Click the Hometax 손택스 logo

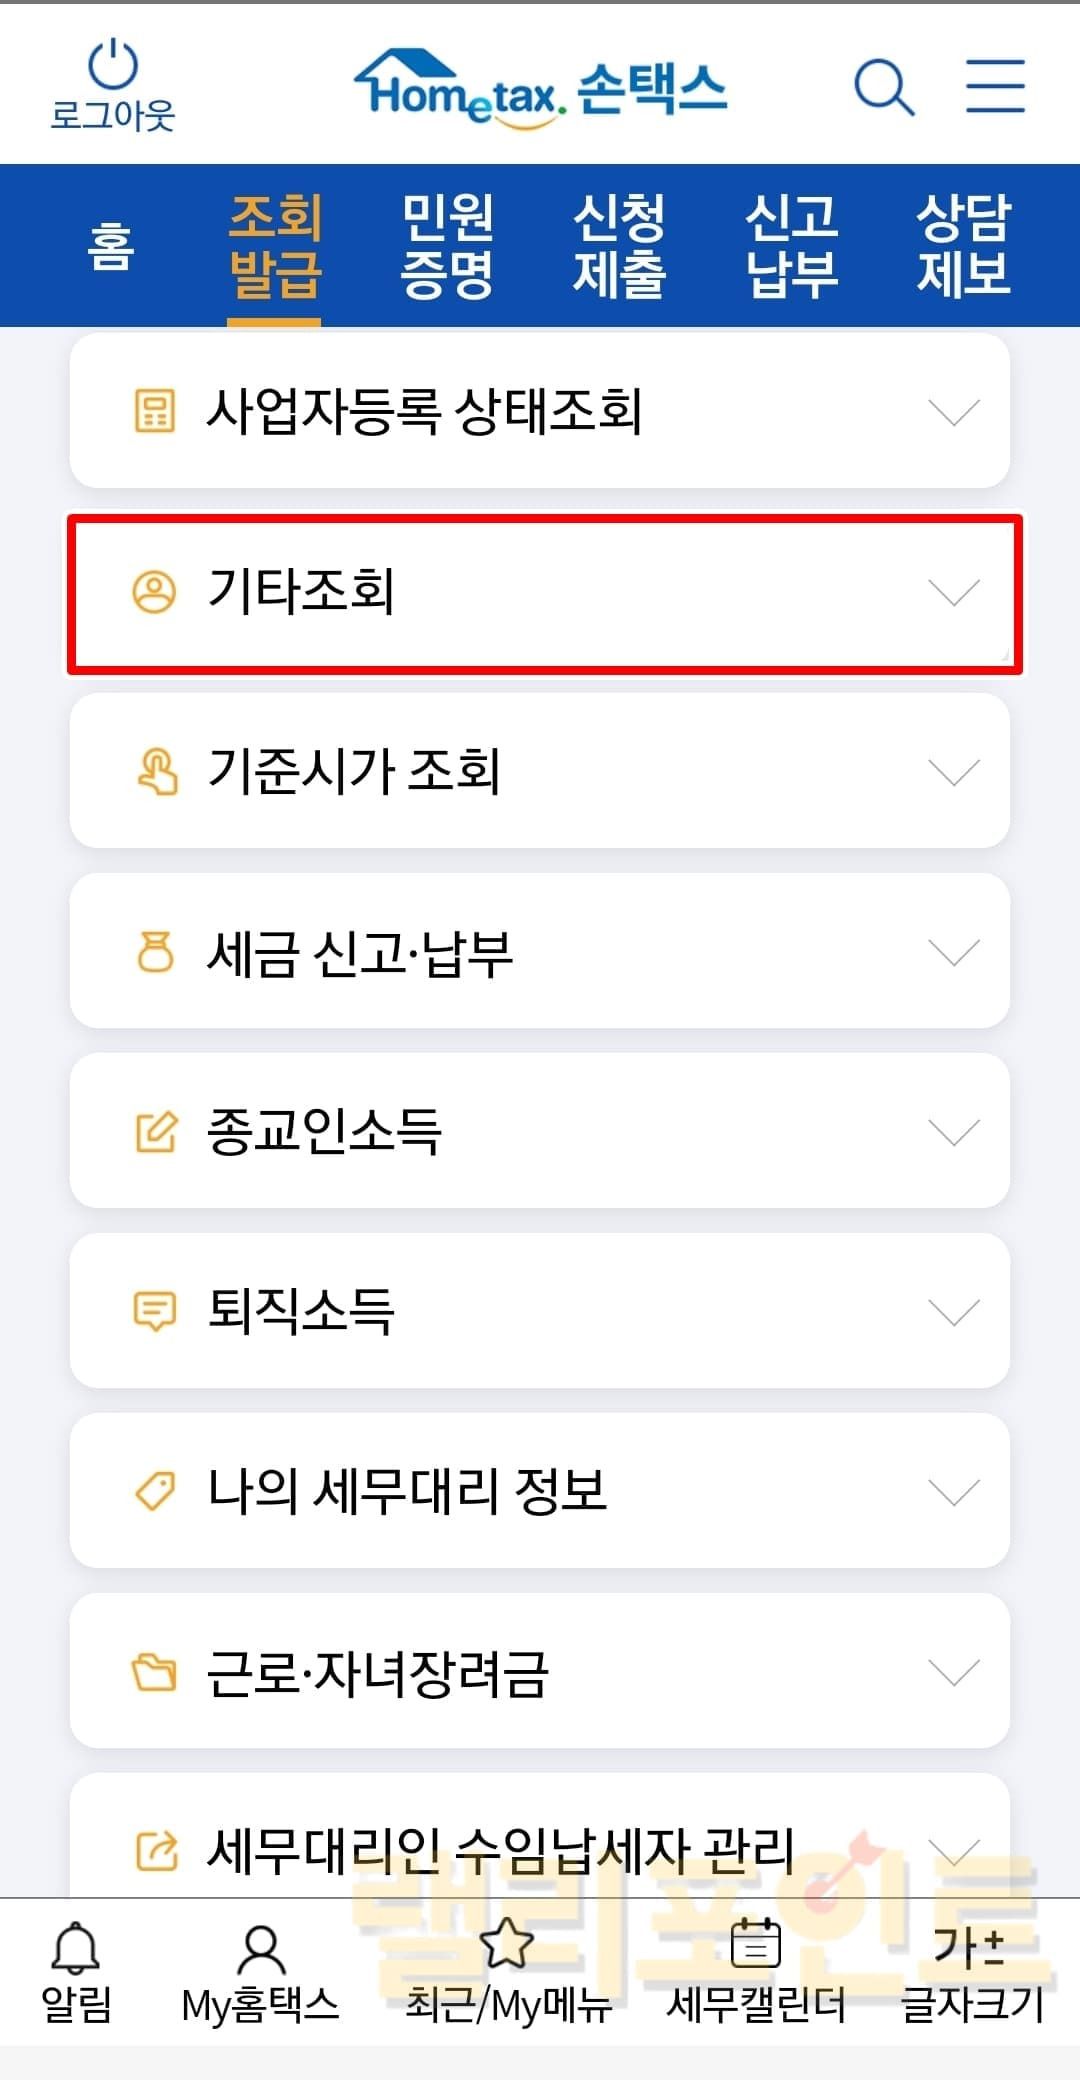tap(540, 90)
